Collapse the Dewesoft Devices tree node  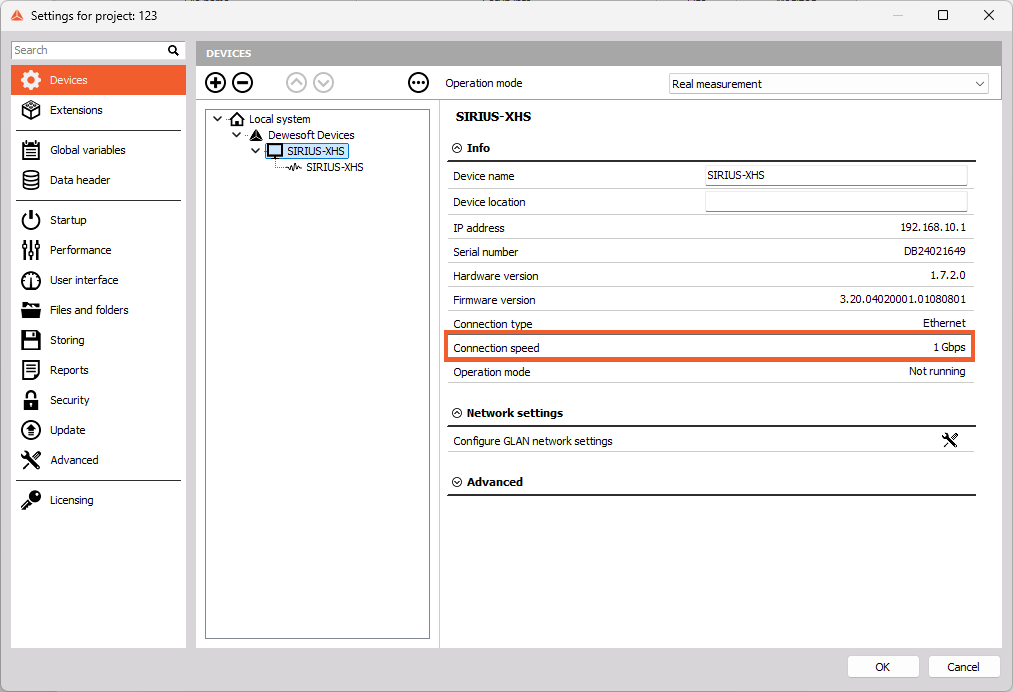(236, 135)
